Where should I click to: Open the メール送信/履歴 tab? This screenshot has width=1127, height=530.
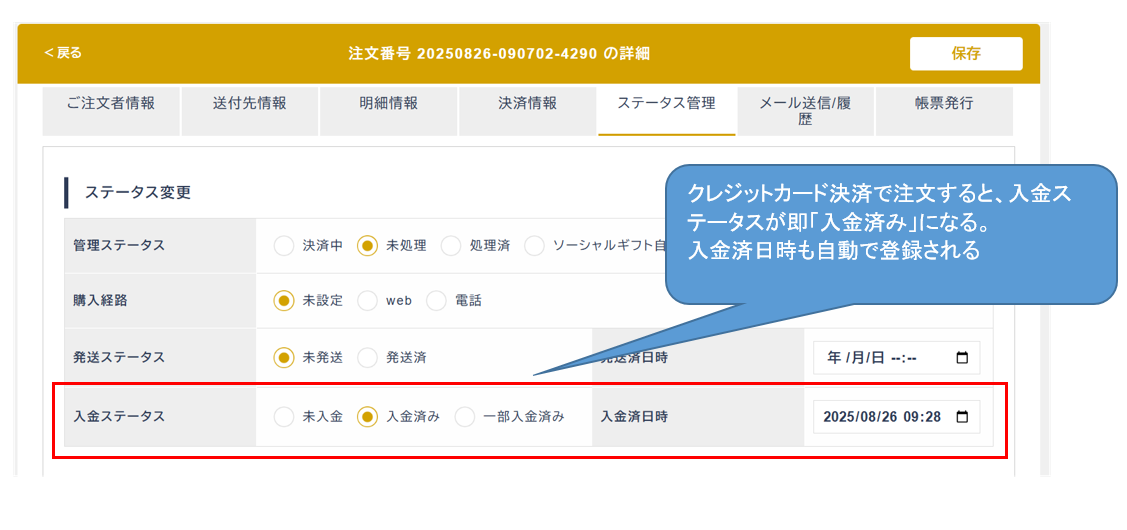[805, 110]
